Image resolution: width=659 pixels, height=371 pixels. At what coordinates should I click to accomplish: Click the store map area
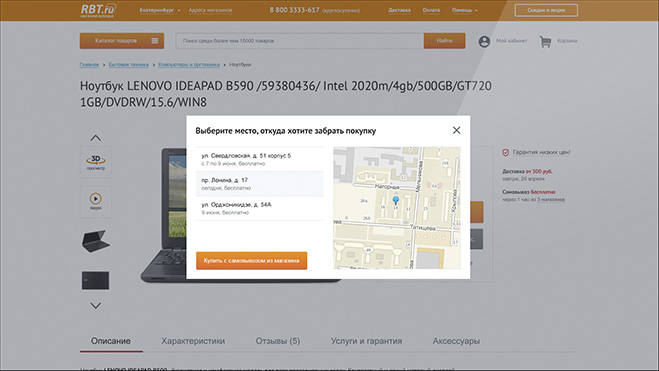tap(397, 208)
